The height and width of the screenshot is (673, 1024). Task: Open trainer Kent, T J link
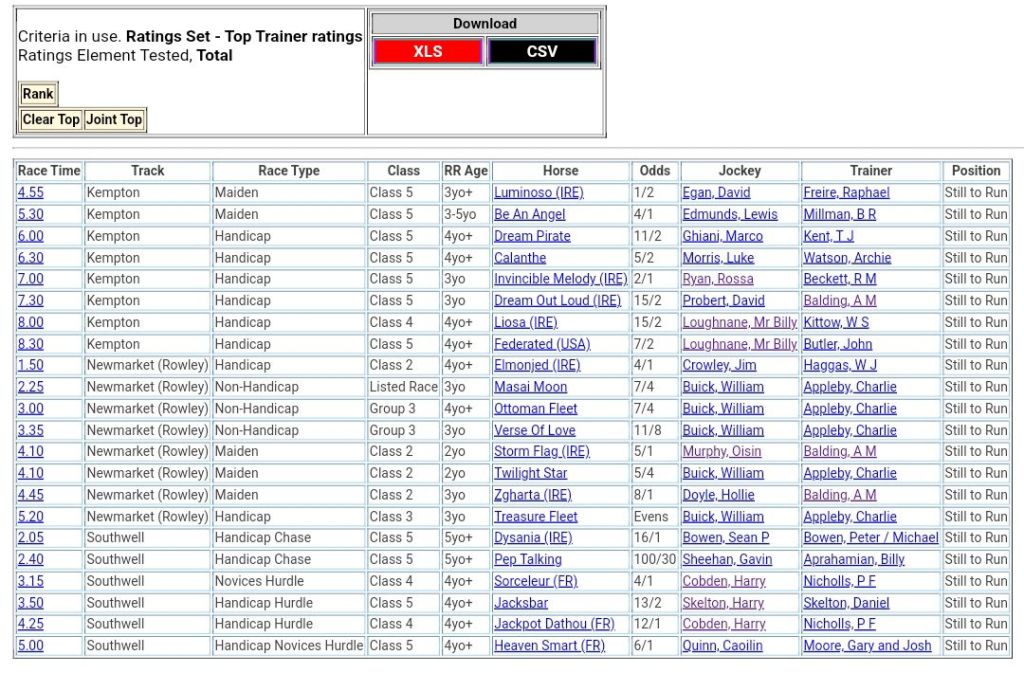pyautogui.click(x=828, y=236)
